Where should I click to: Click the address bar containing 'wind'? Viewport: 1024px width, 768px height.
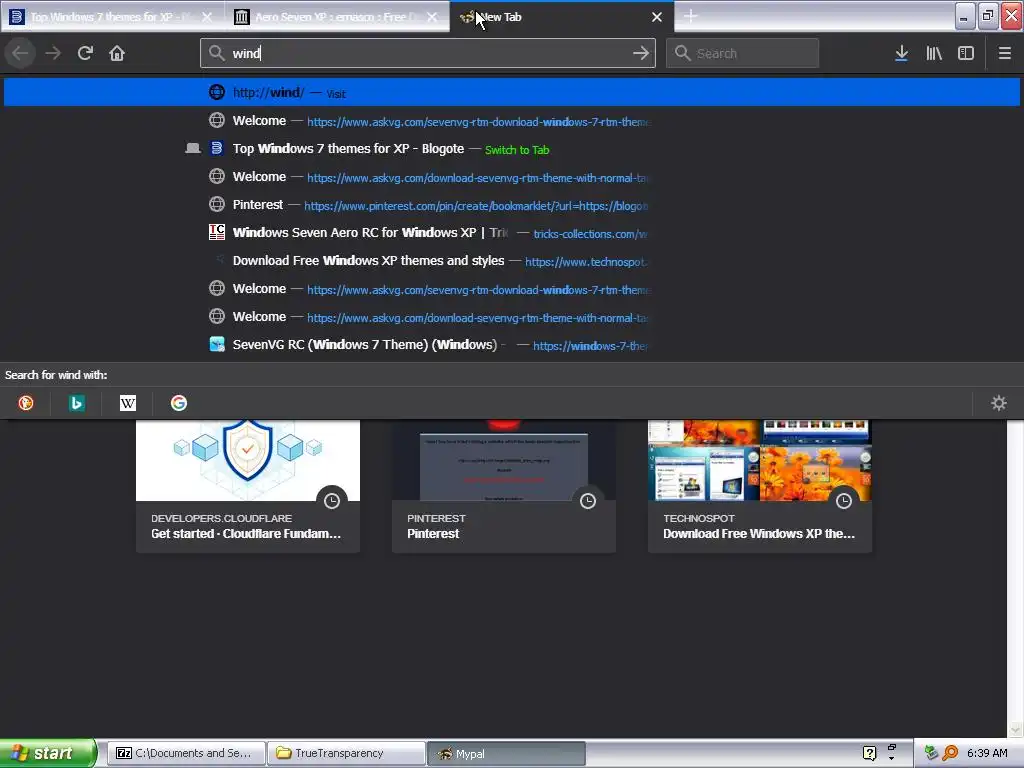coord(428,53)
